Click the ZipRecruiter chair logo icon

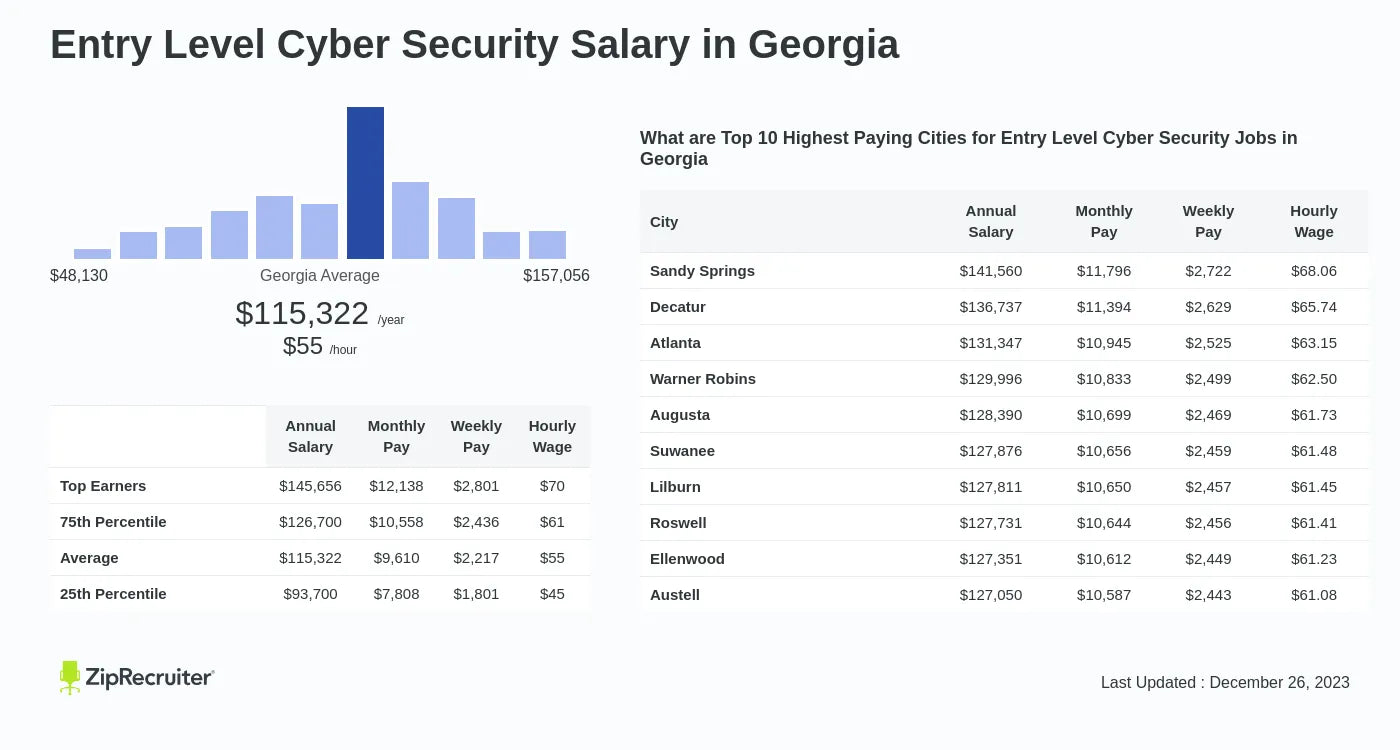tap(69, 677)
